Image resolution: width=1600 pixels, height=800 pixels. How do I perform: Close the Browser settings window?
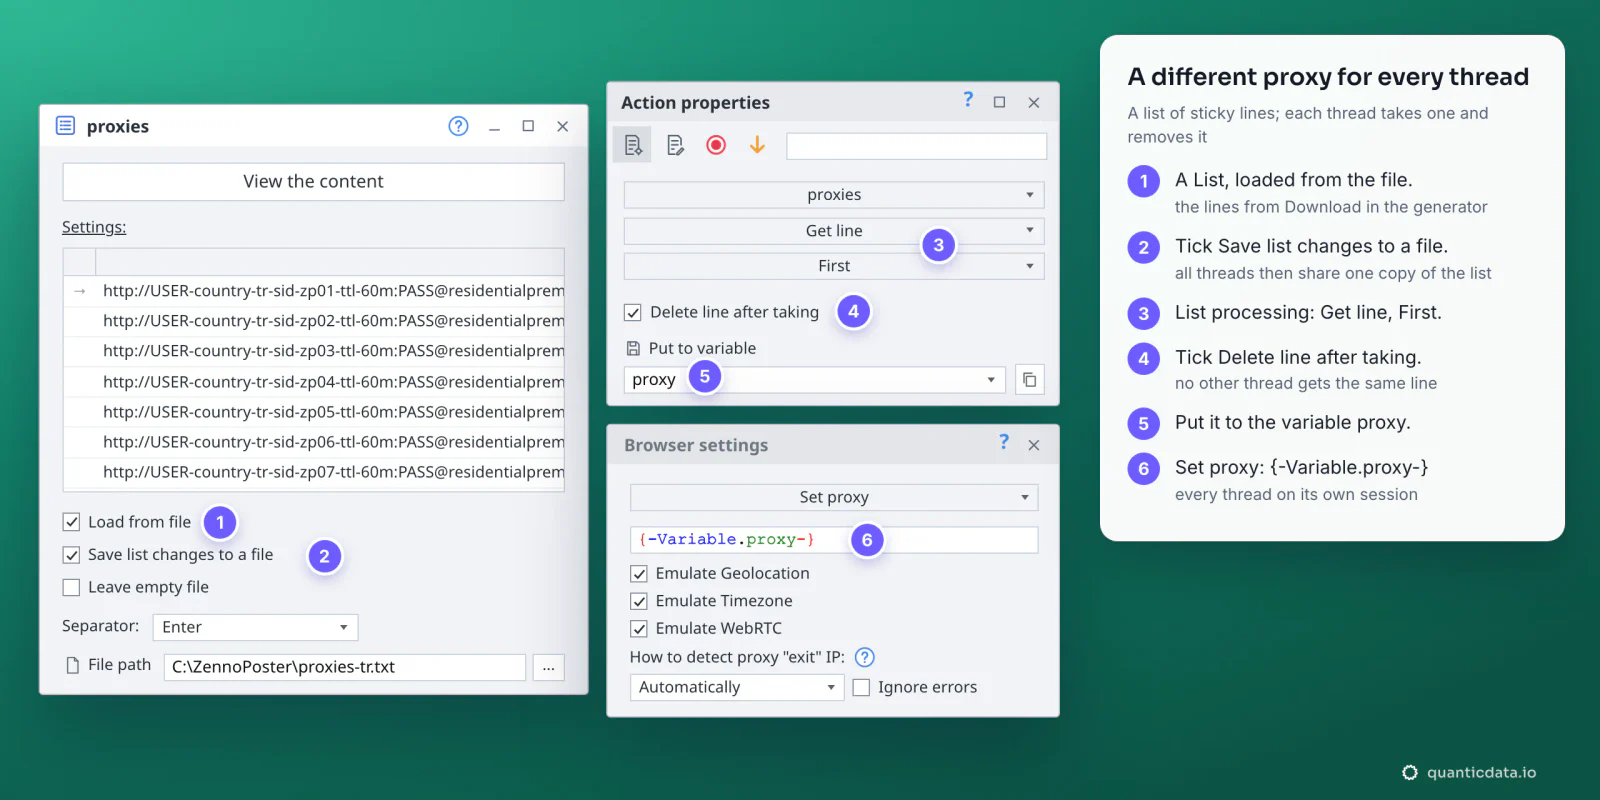point(1034,445)
